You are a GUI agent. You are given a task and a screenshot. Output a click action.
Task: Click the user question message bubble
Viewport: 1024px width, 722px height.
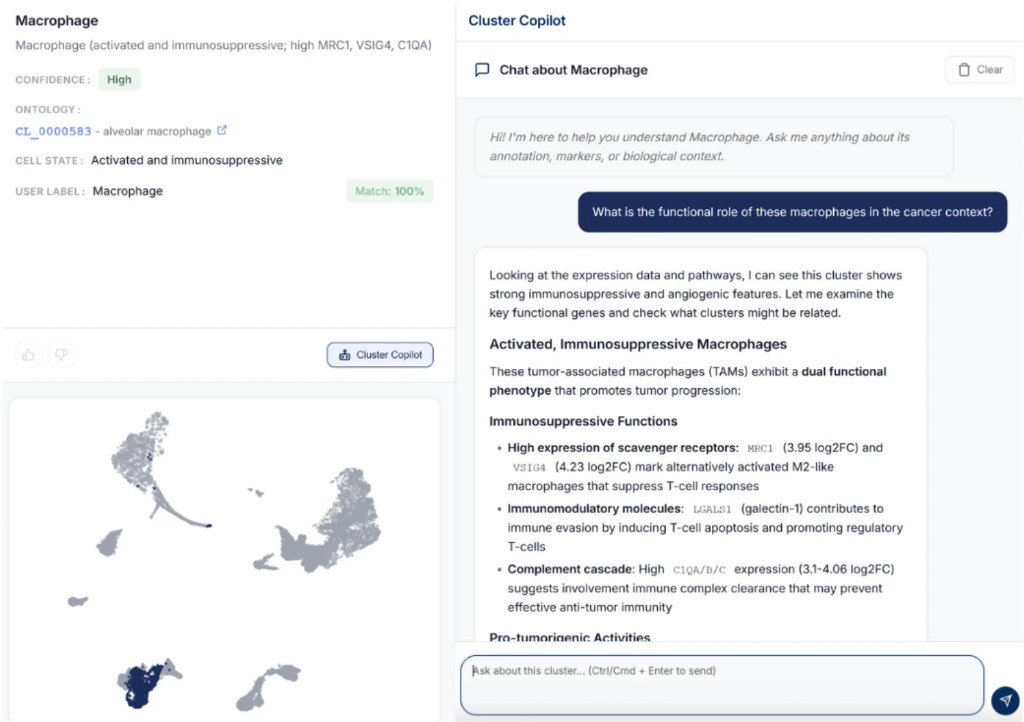point(792,212)
